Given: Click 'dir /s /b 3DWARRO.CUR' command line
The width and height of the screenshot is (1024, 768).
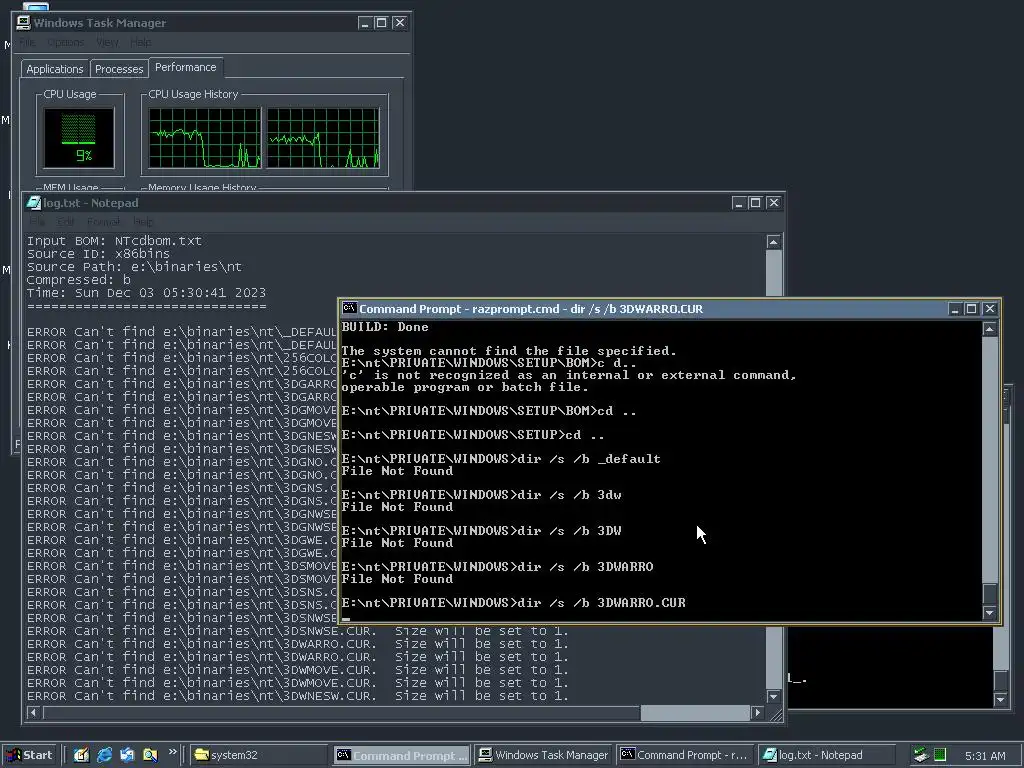Looking at the screenshot, I should [x=513, y=603].
